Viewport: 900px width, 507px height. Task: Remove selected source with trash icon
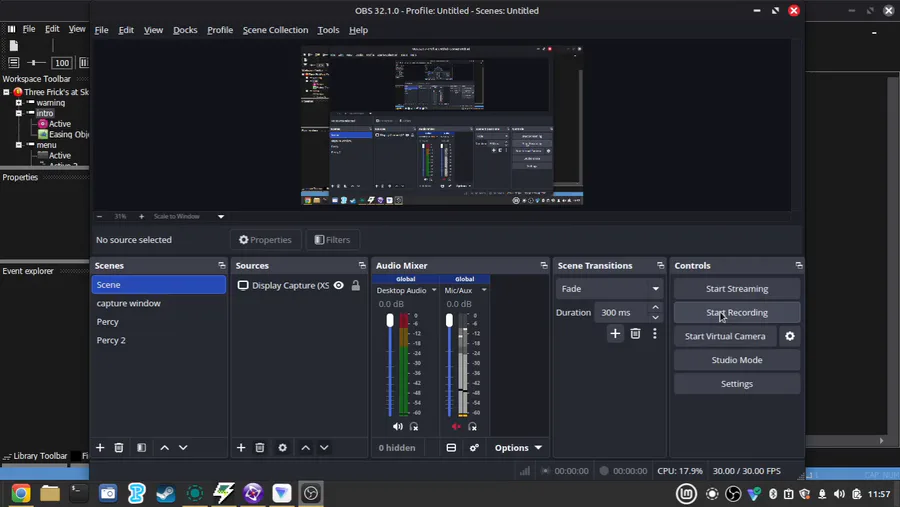pyautogui.click(x=260, y=447)
